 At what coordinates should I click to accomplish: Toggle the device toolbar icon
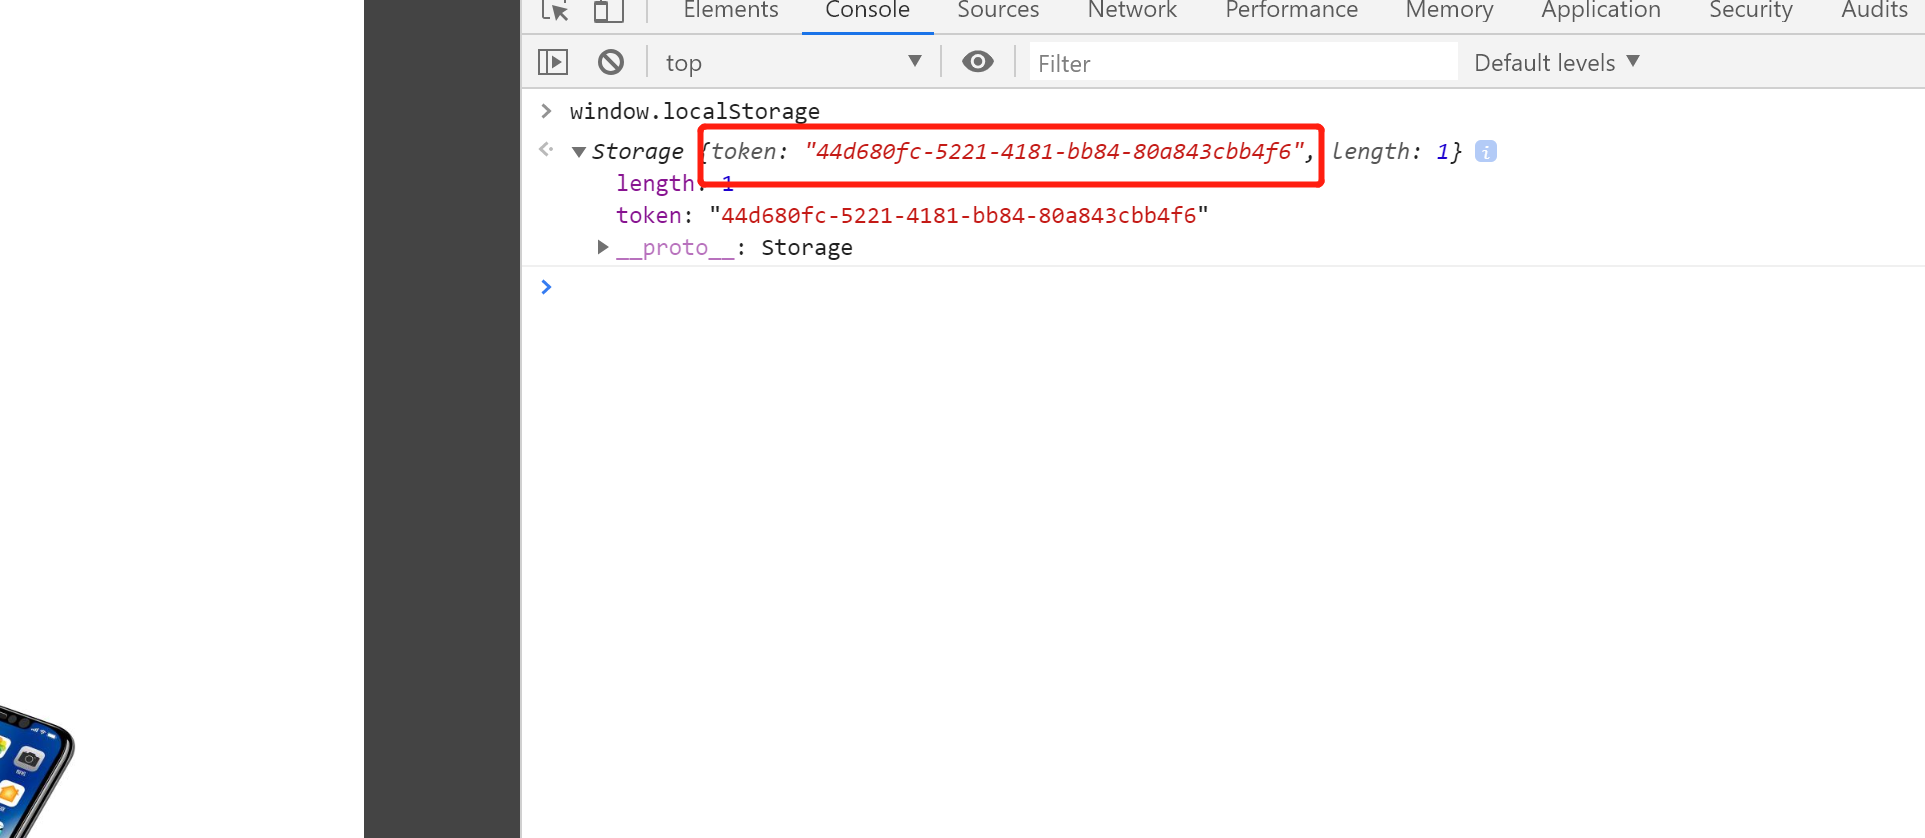pos(608,11)
